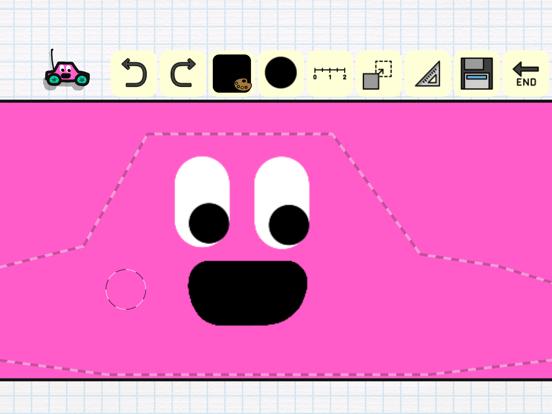Click the END back-arrow button
Screen dimensions: 552x414
[526, 74]
